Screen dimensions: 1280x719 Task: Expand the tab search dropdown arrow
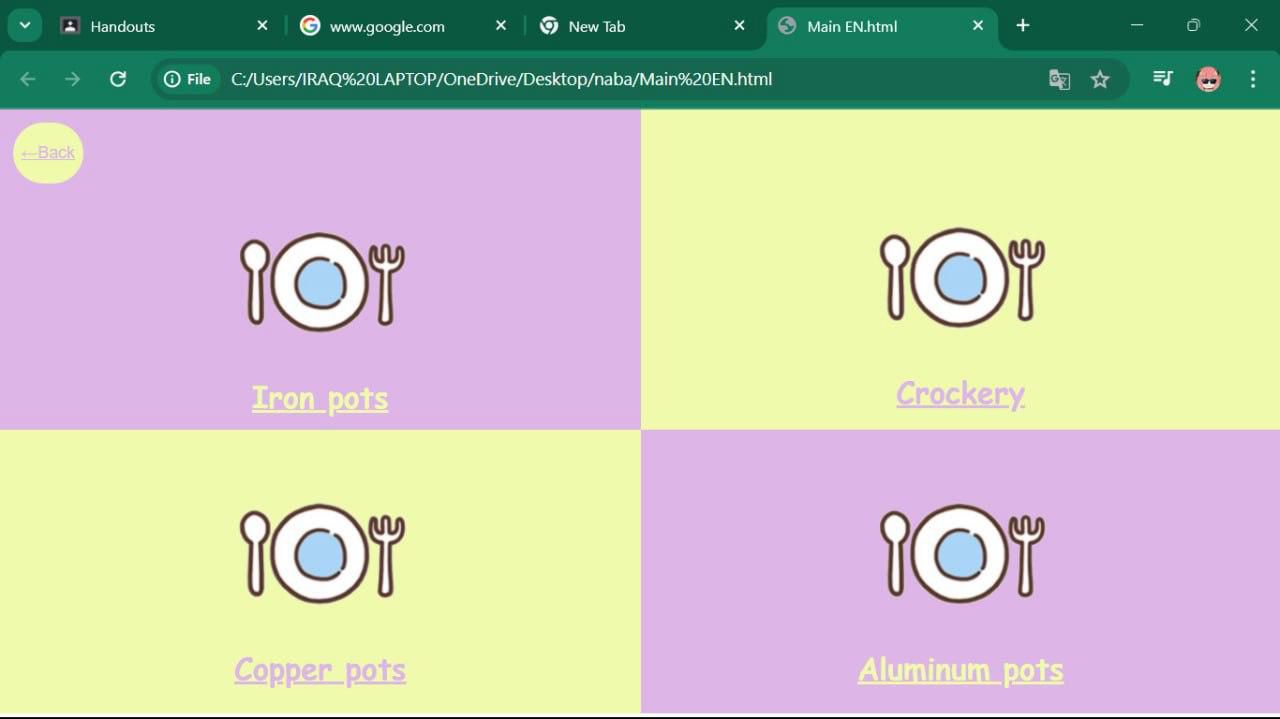[24, 26]
